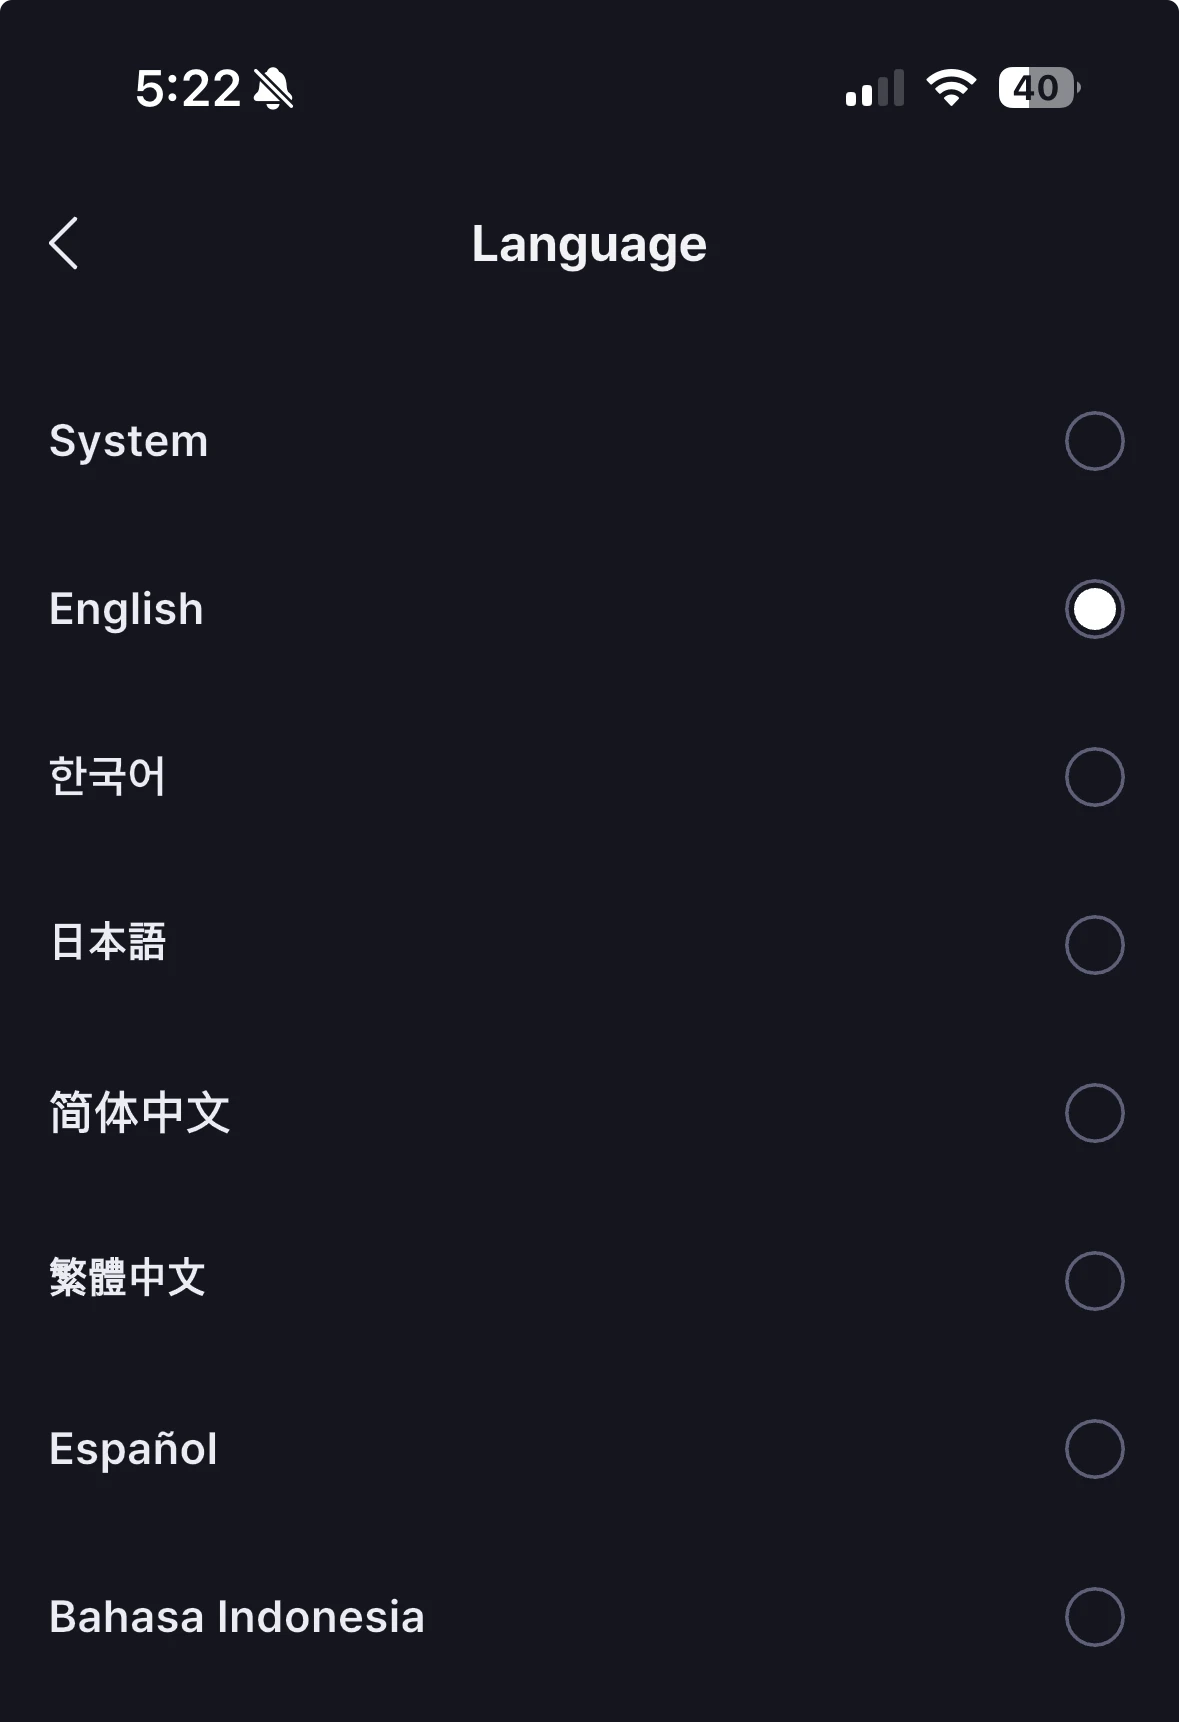Viewport: 1179px width, 1722px height.
Task: Tap the Language page title
Action: (x=589, y=244)
